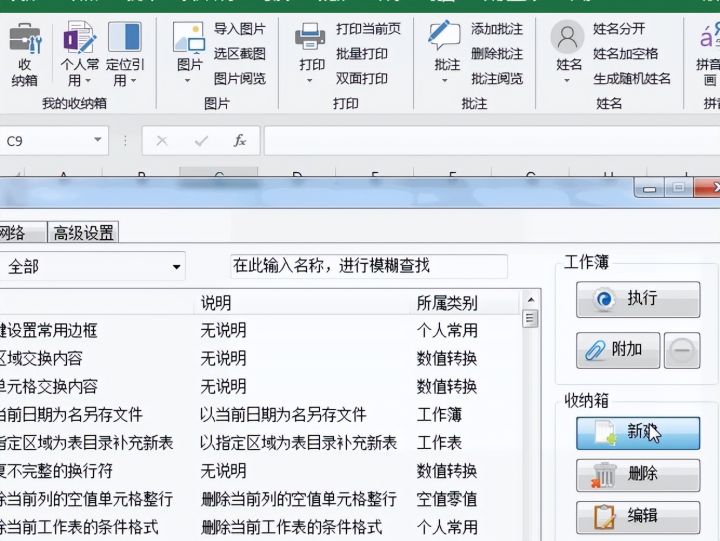Select the 以当前日期为名另存文件 description row
The image size is (720, 541).
pos(283,415)
